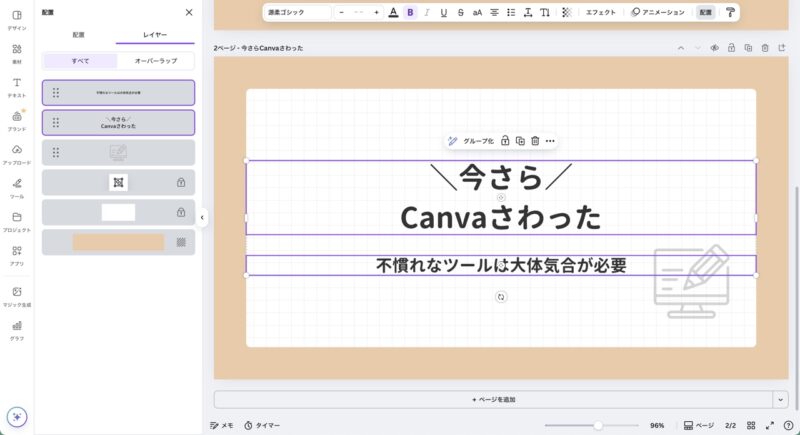800x435 pixels.
Task: Close the 配置 panel
Action: click(189, 12)
